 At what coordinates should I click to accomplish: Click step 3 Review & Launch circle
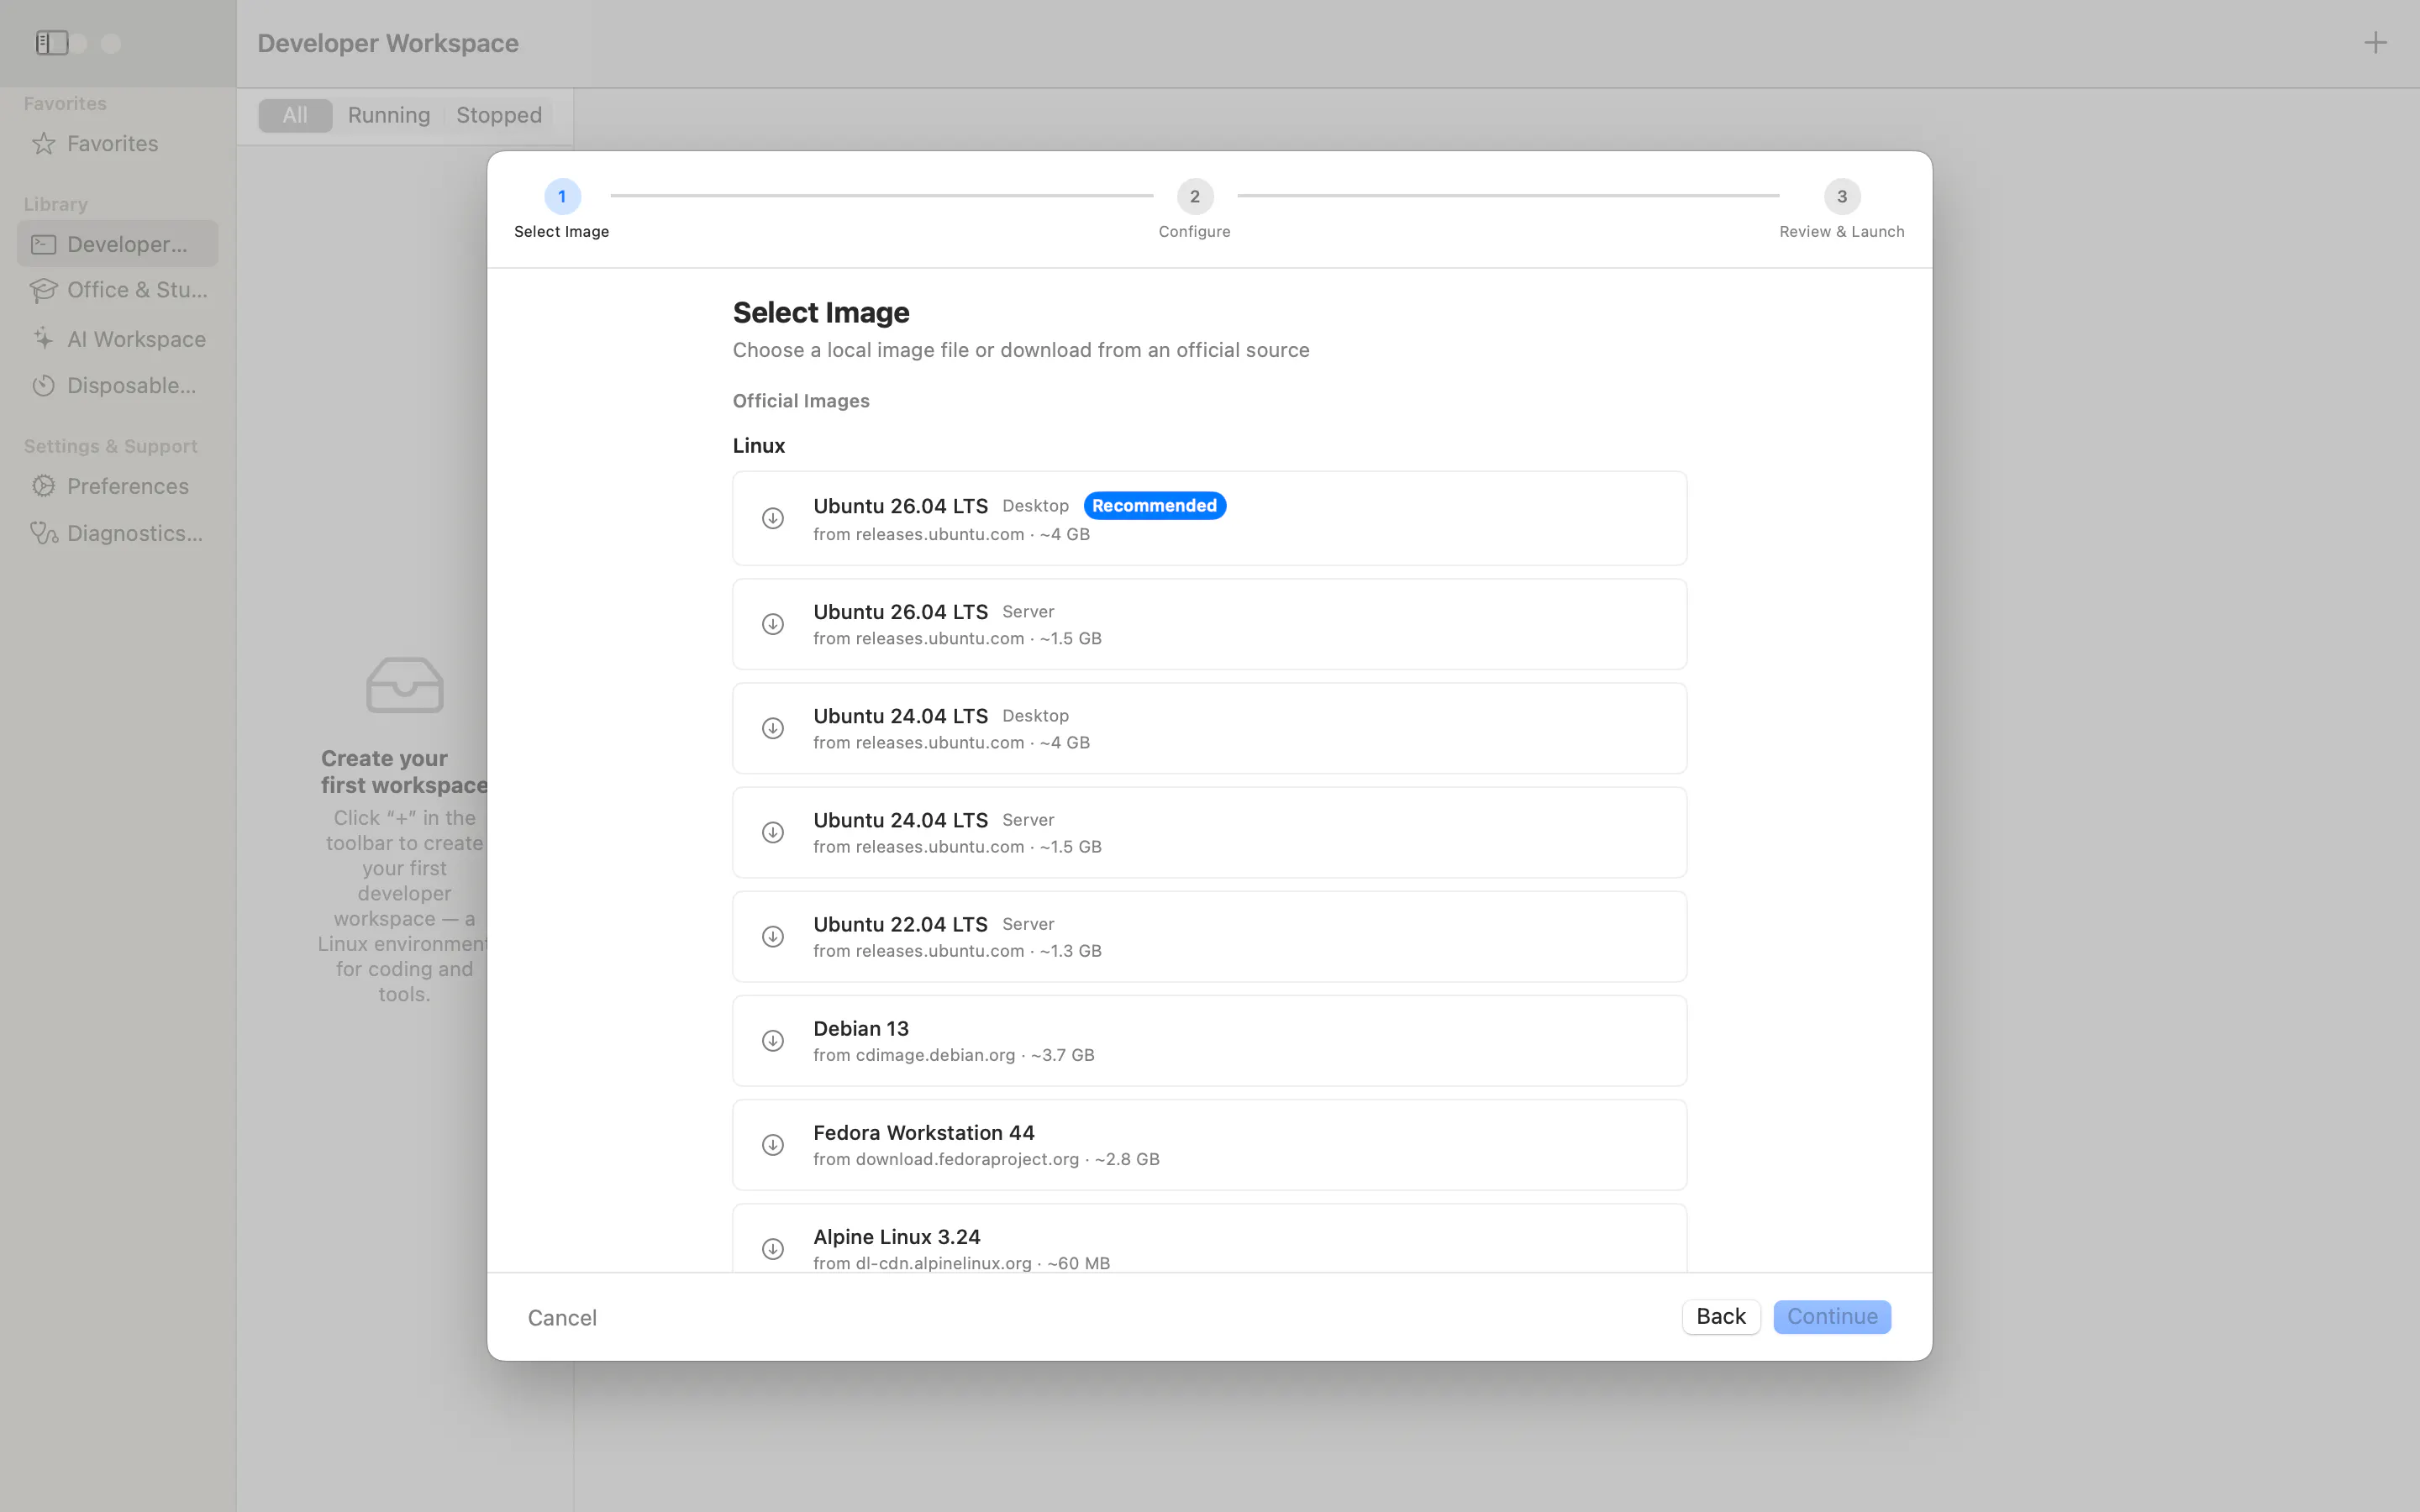point(1842,197)
